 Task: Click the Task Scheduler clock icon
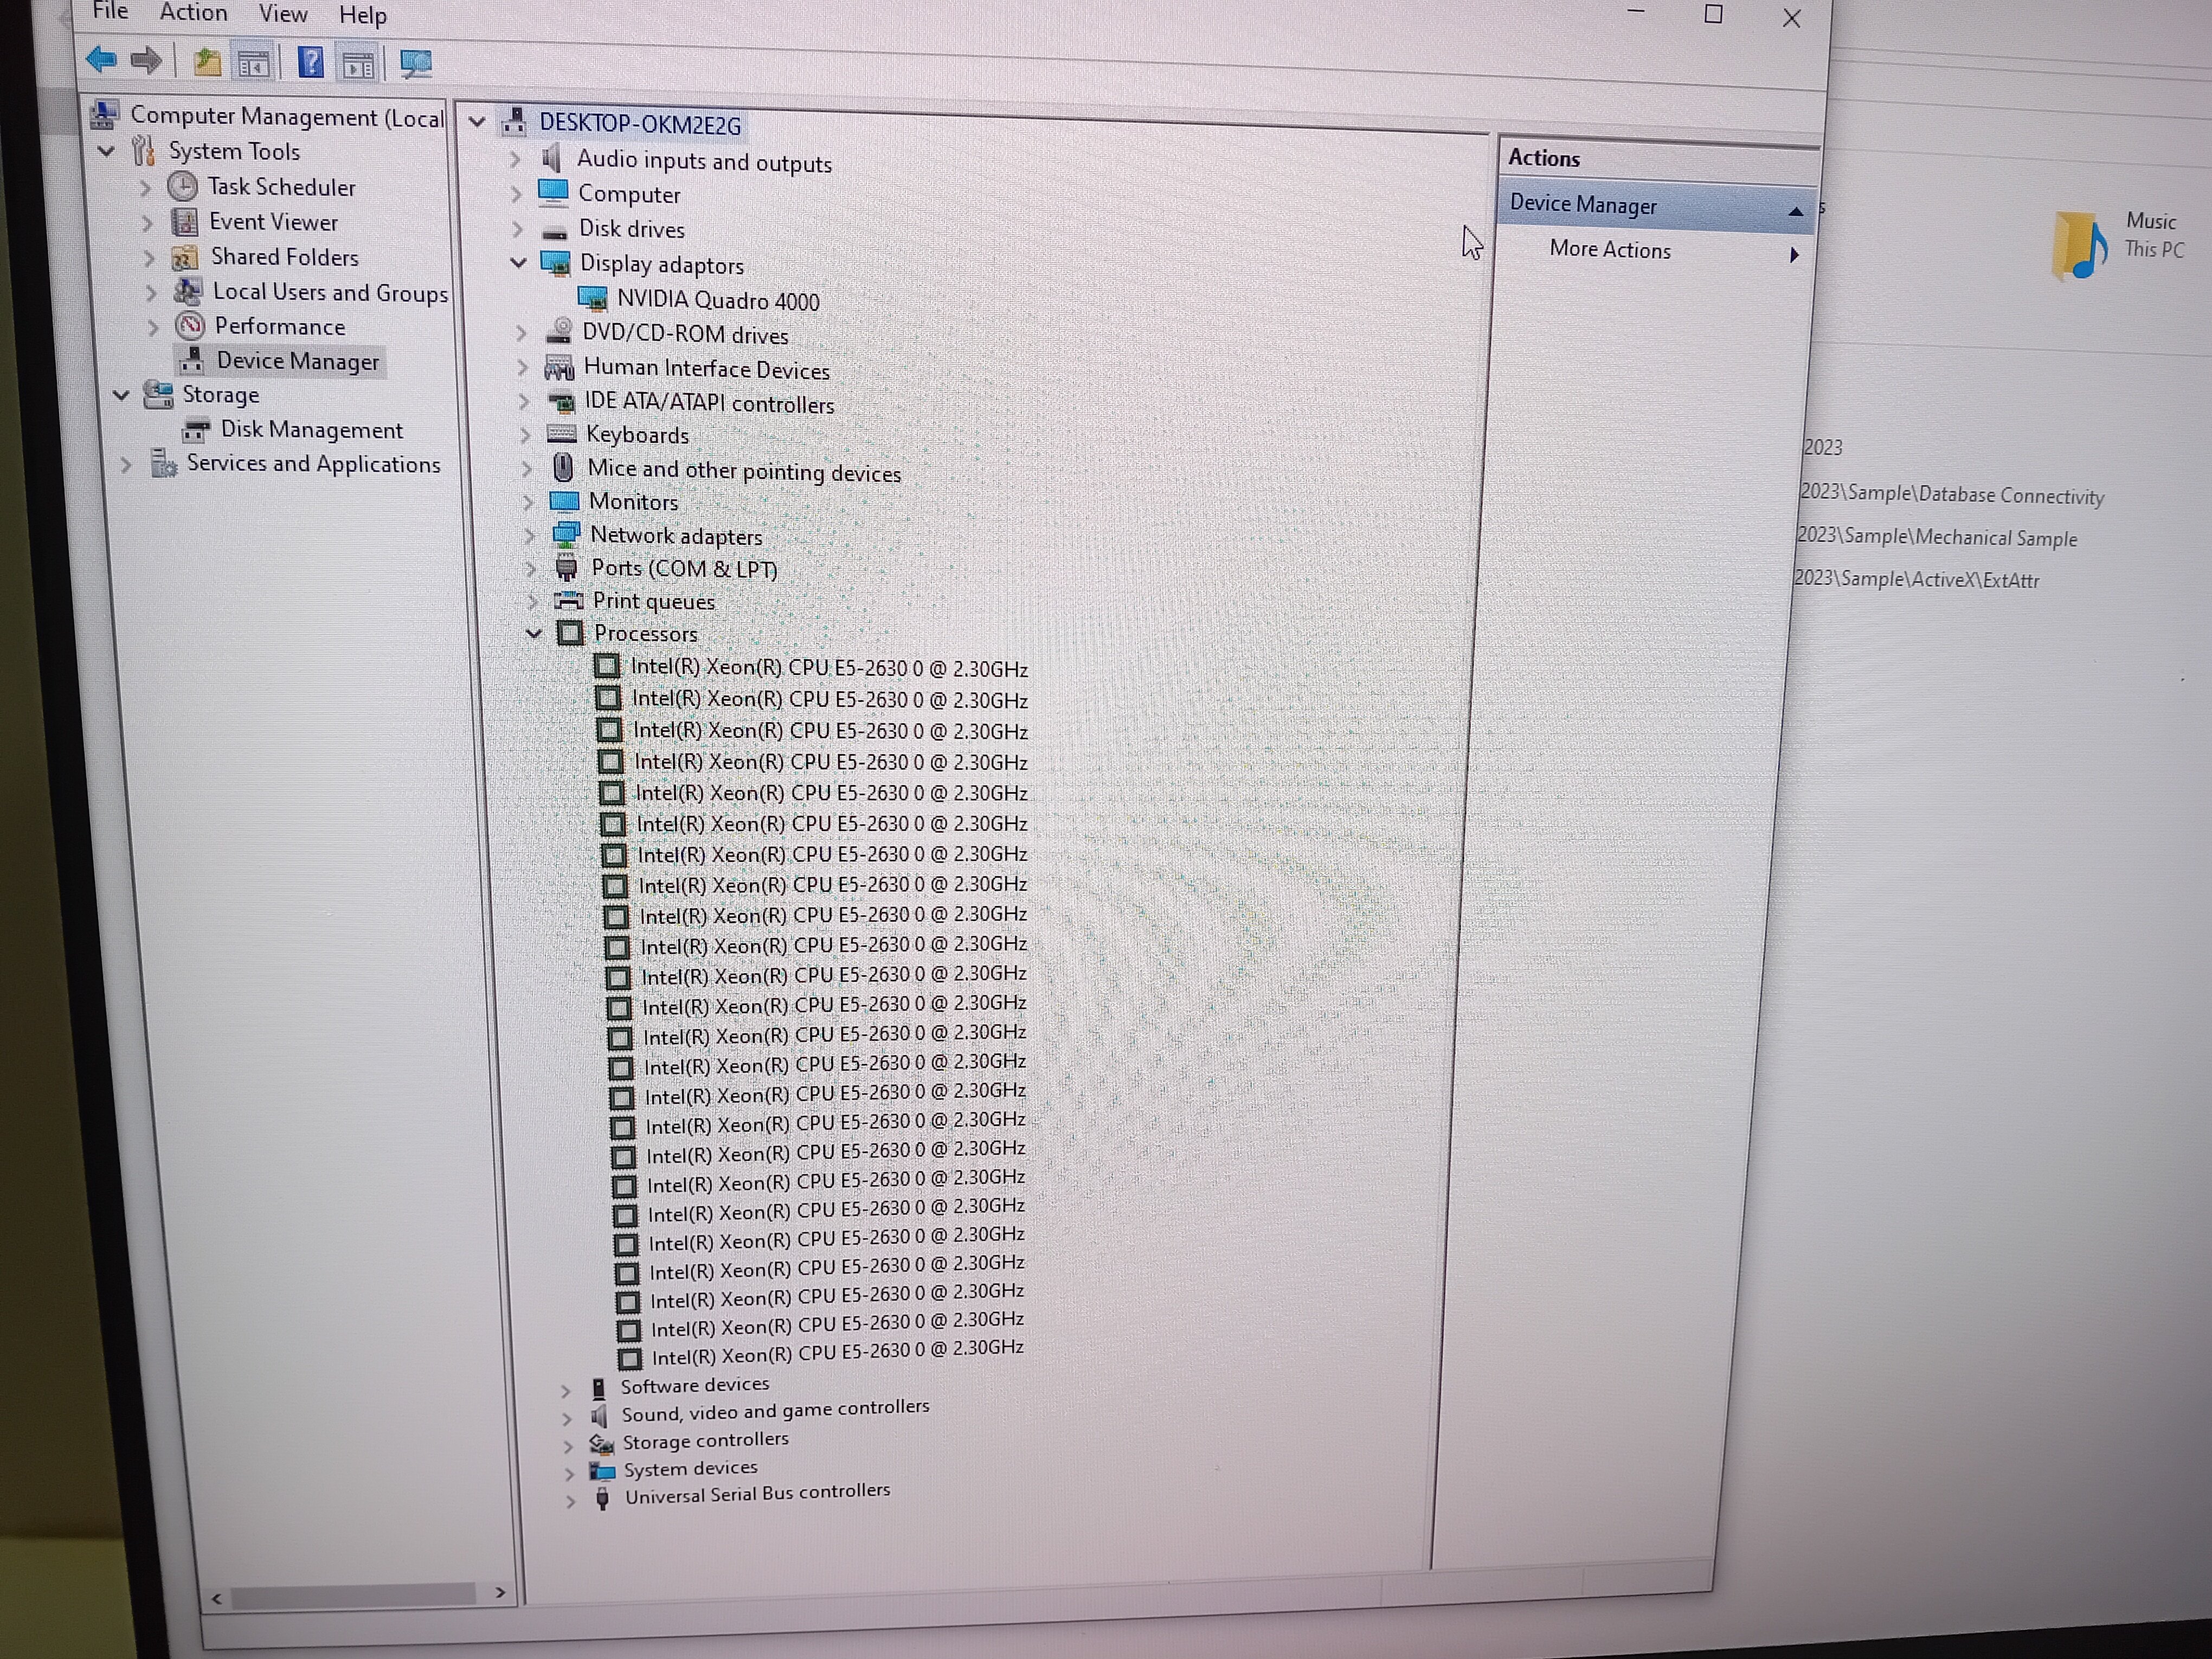(x=182, y=186)
